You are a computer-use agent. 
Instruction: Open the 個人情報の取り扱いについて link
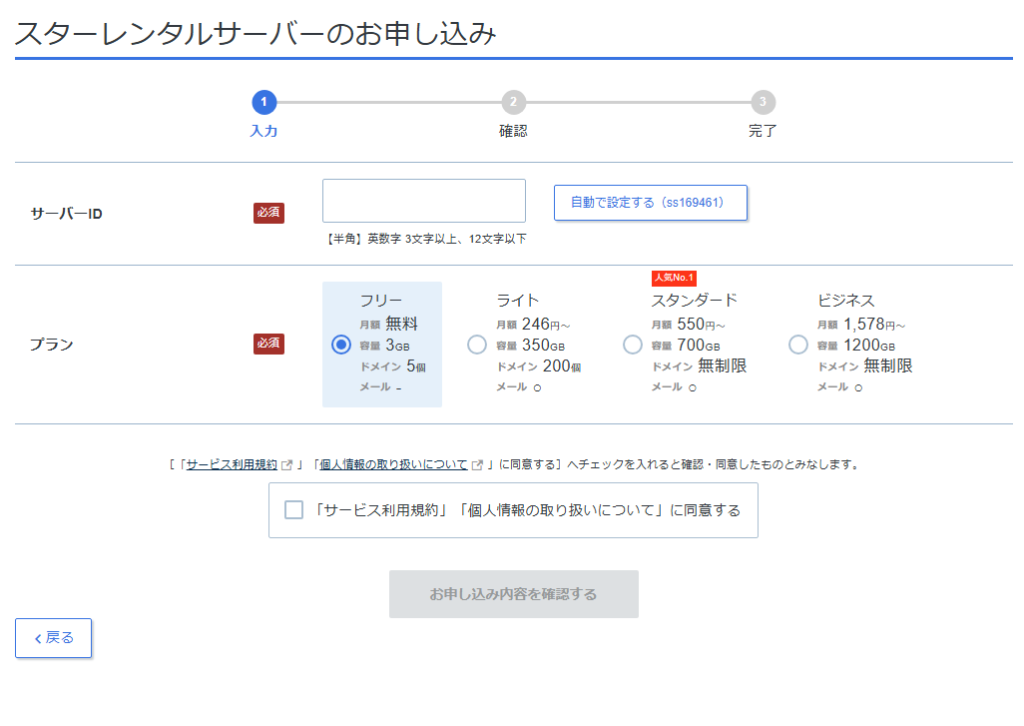pyautogui.click(x=393, y=465)
